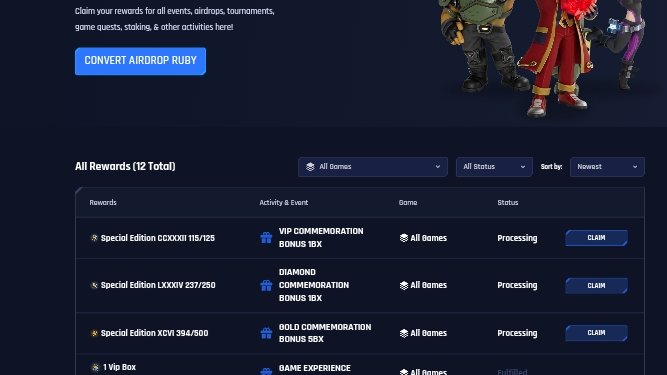Open the All Status filter dropdown

[x=494, y=167]
